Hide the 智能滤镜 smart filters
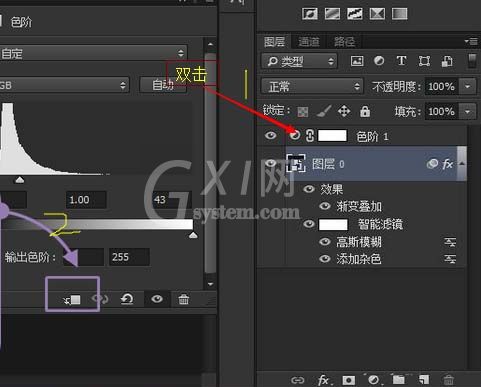 pos(309,224)
